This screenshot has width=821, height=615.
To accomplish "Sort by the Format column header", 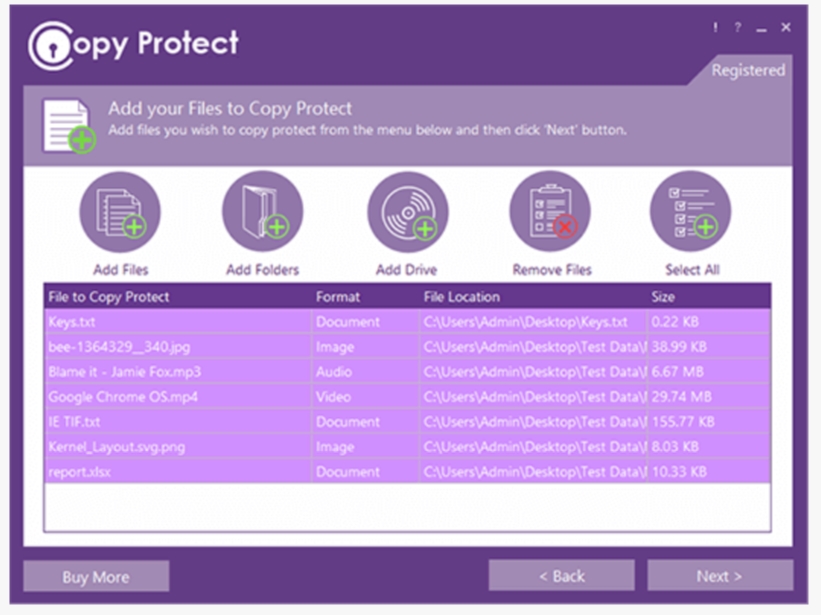I will (366, 297).
